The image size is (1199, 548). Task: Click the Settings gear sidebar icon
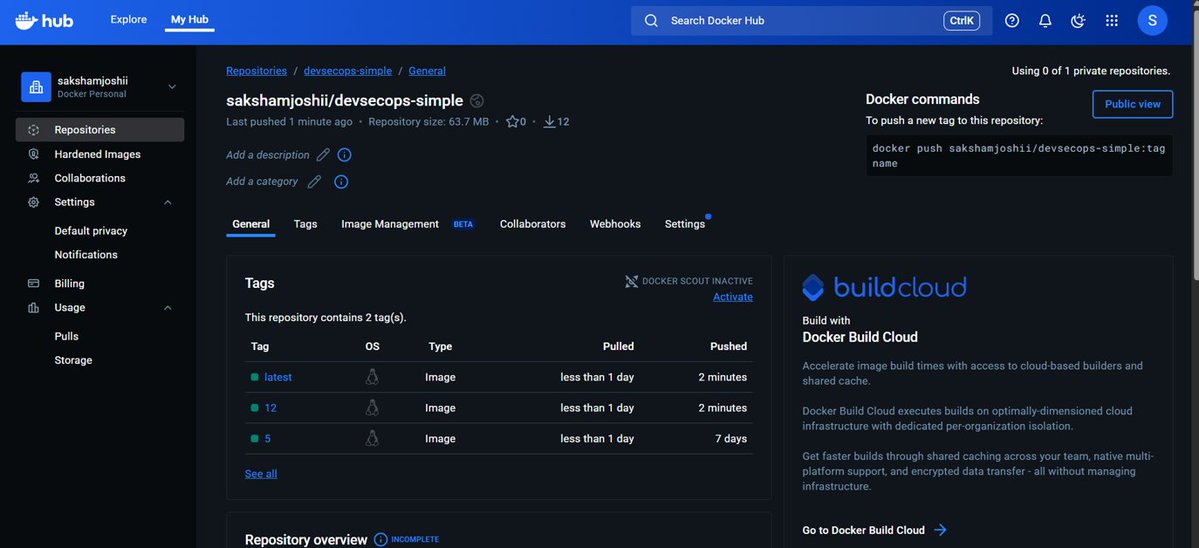(34, 203)
